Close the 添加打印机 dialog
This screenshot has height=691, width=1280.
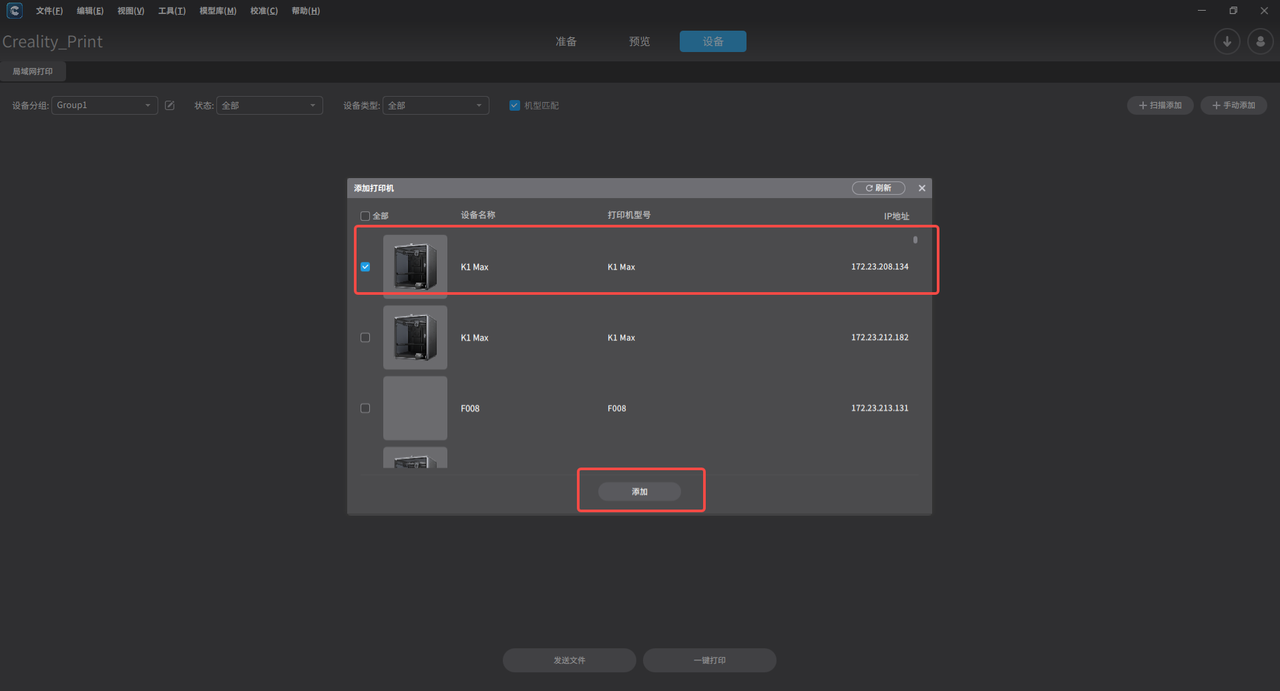point(922,188)
